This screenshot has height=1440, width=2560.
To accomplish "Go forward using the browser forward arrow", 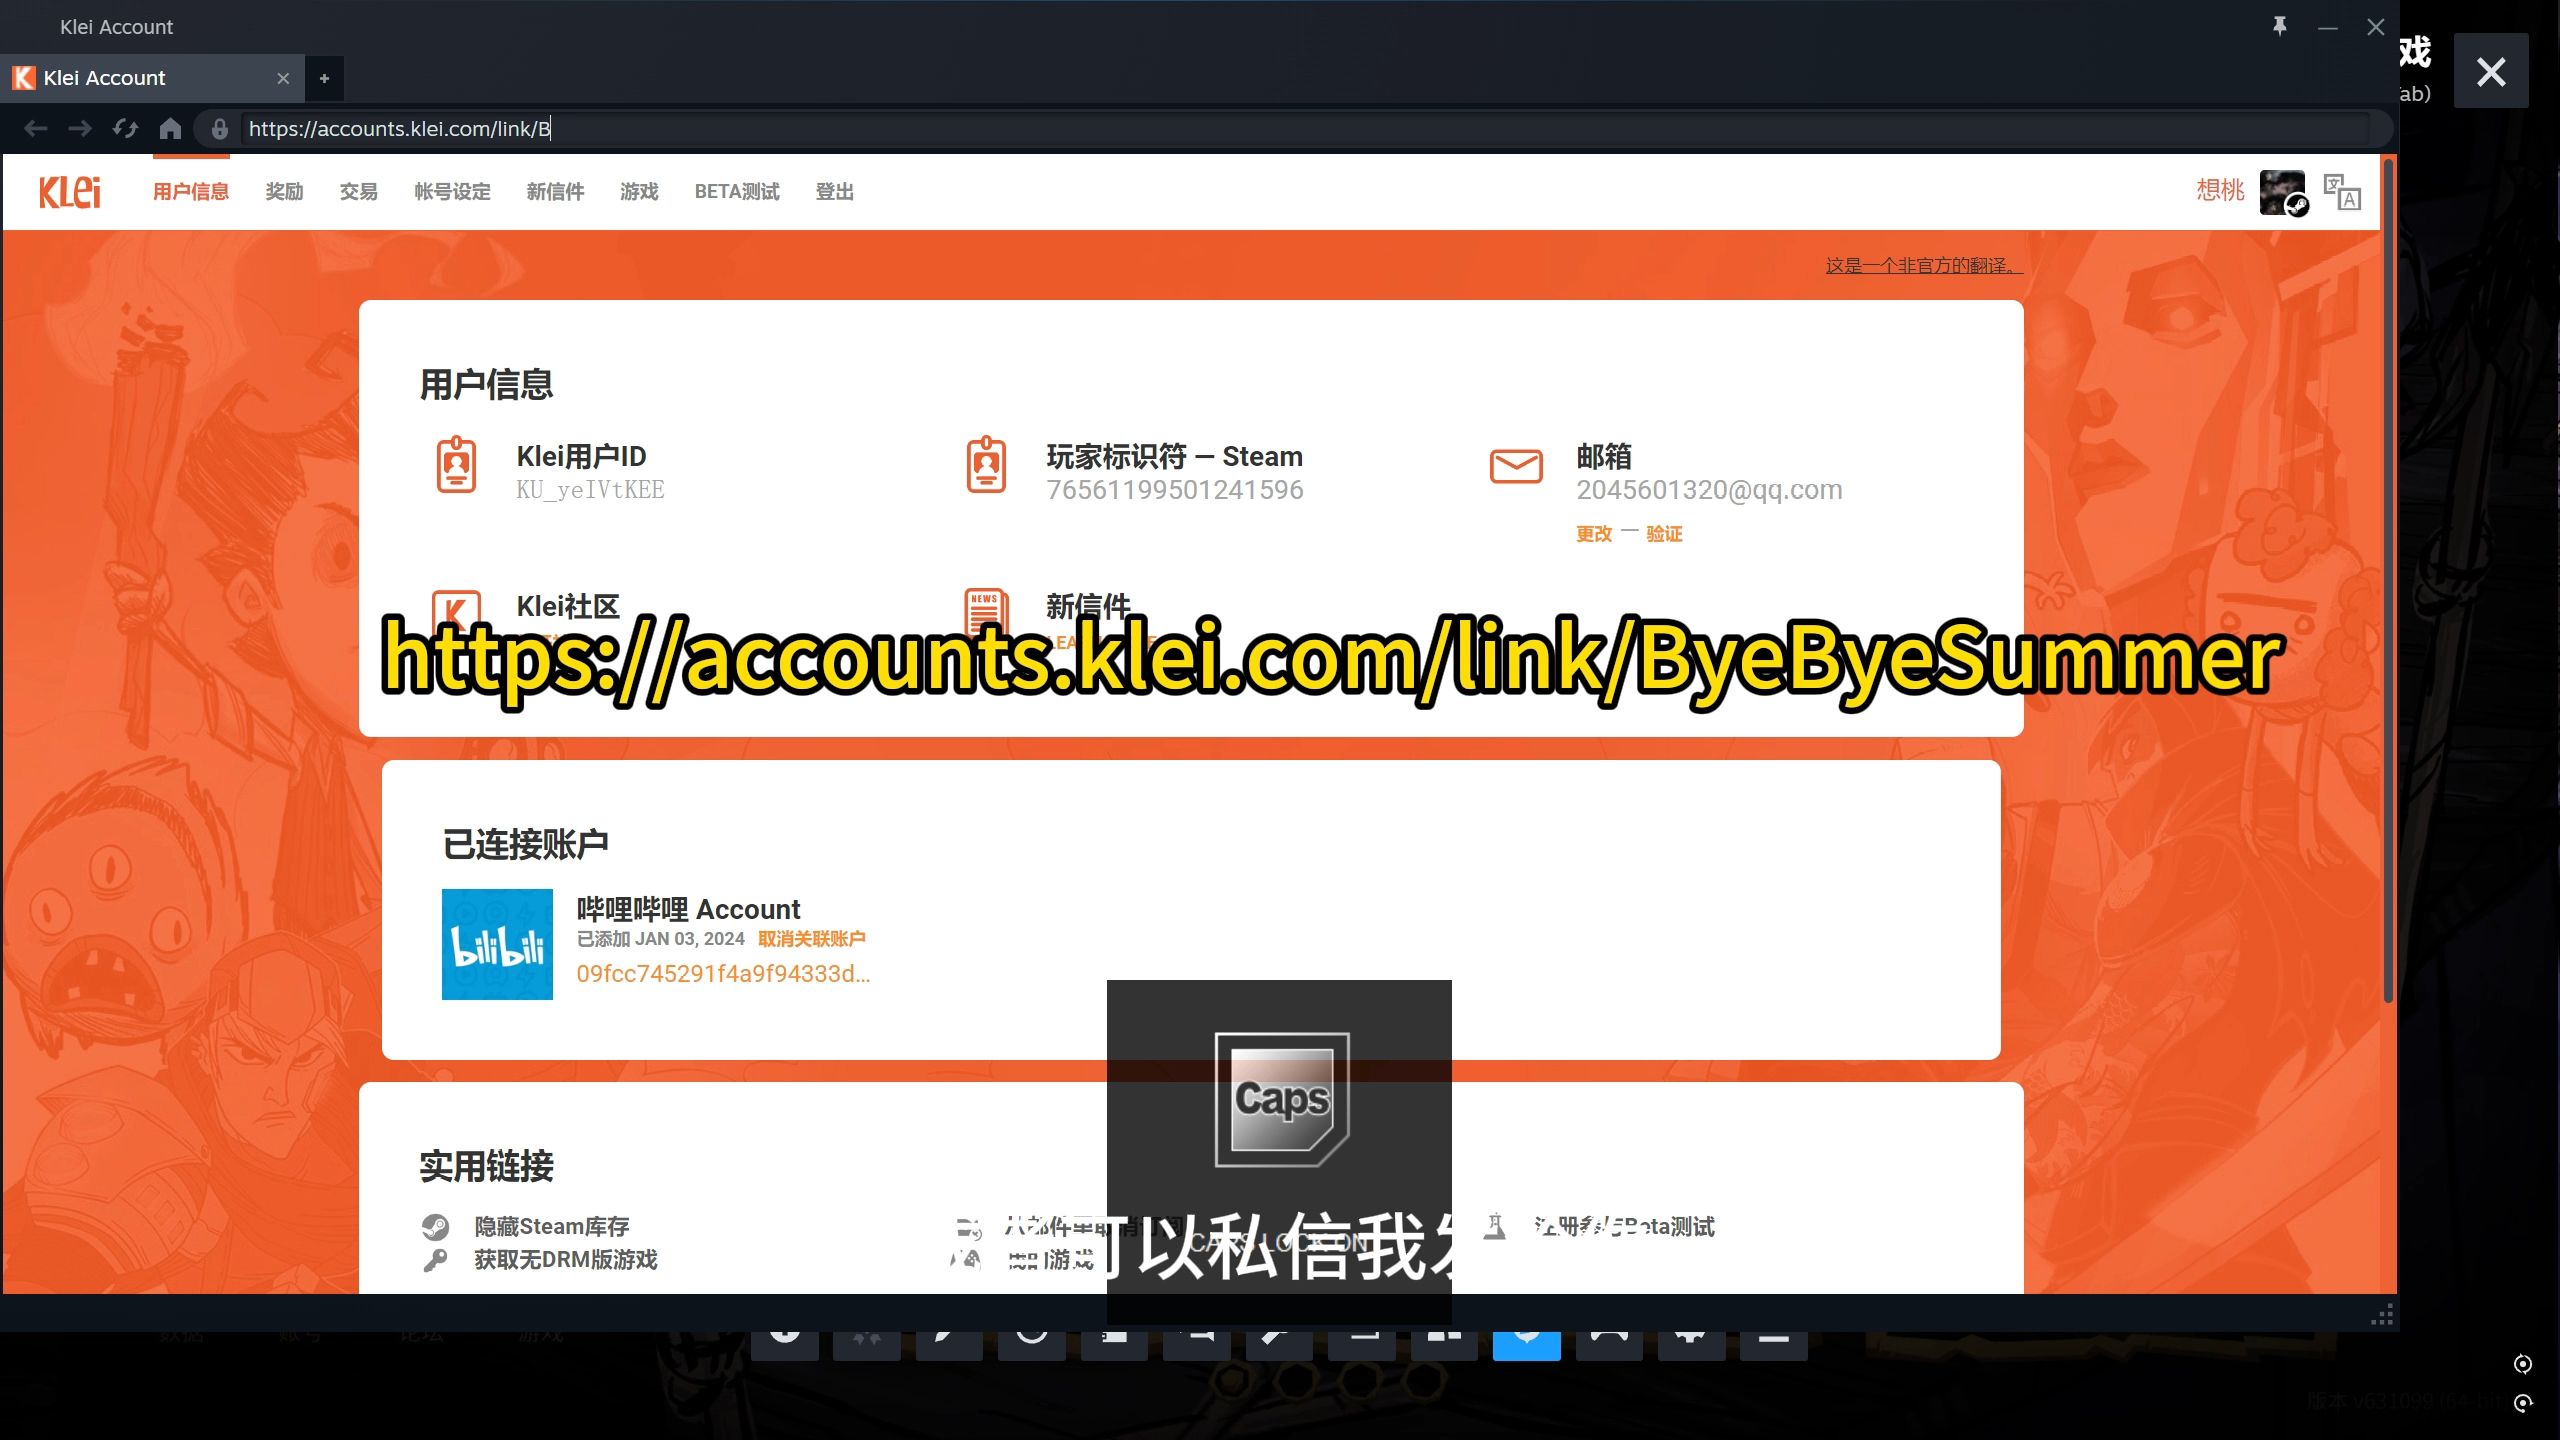I will pos(80,128).
